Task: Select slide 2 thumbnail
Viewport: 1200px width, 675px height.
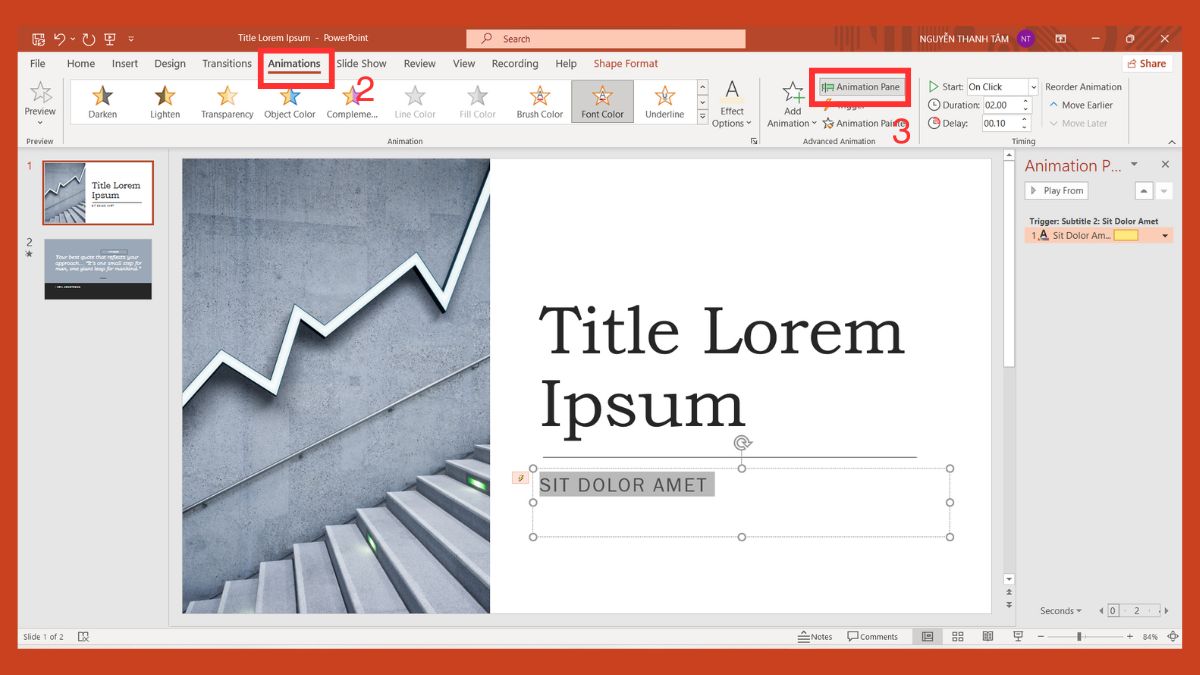Action: click(x=97, y=268)
